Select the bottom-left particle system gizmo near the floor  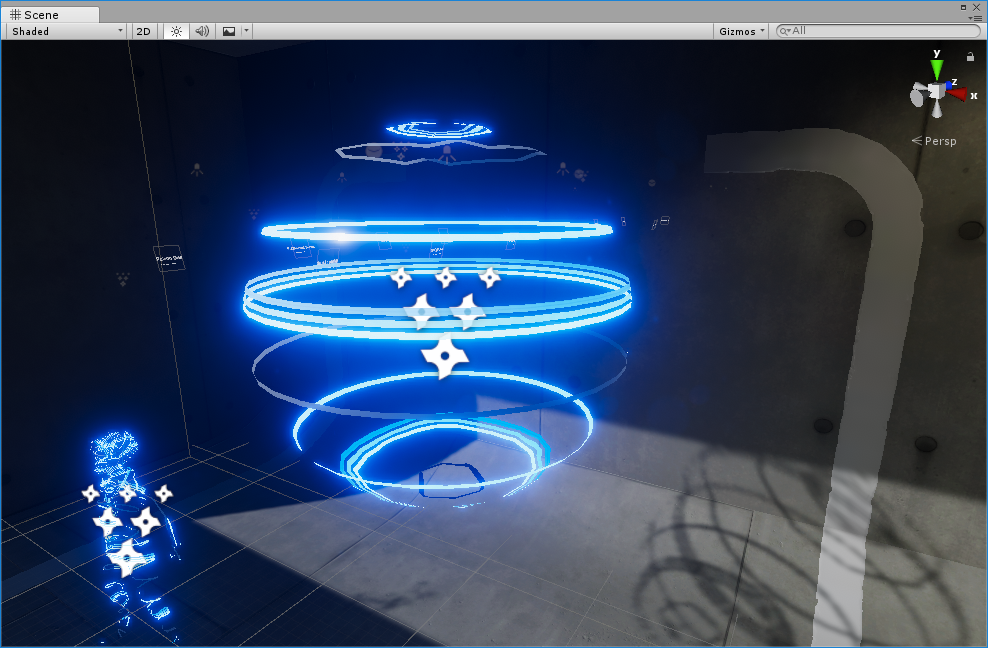(126, 558)
